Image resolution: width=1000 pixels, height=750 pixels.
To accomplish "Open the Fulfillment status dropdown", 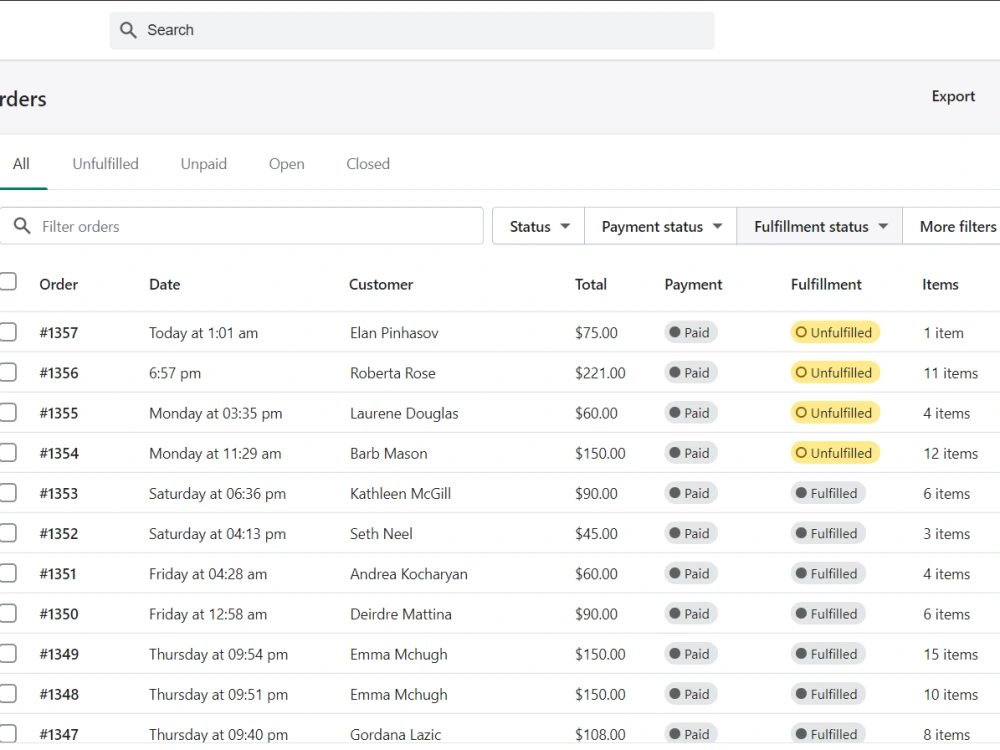I will (x=820, y=226).
